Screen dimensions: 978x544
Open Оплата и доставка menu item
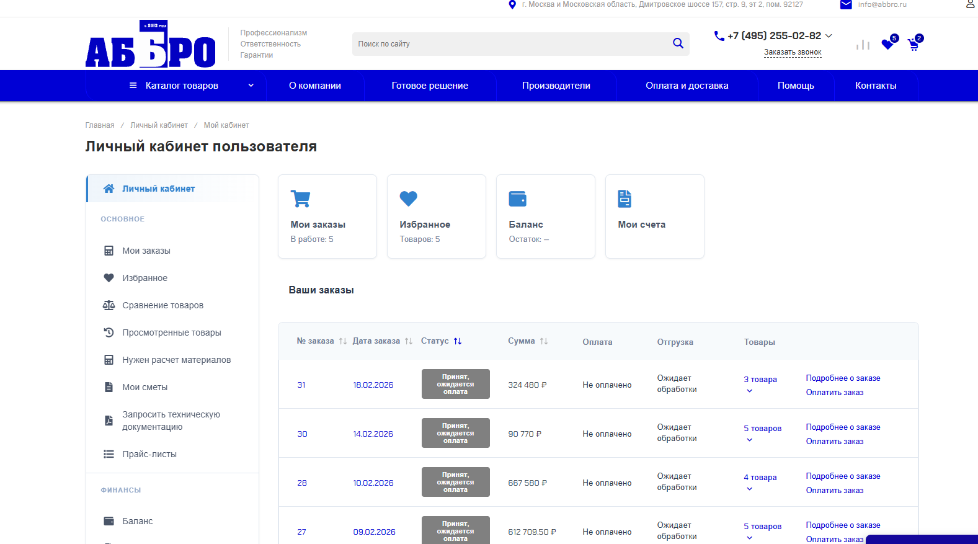pos(686,86)
